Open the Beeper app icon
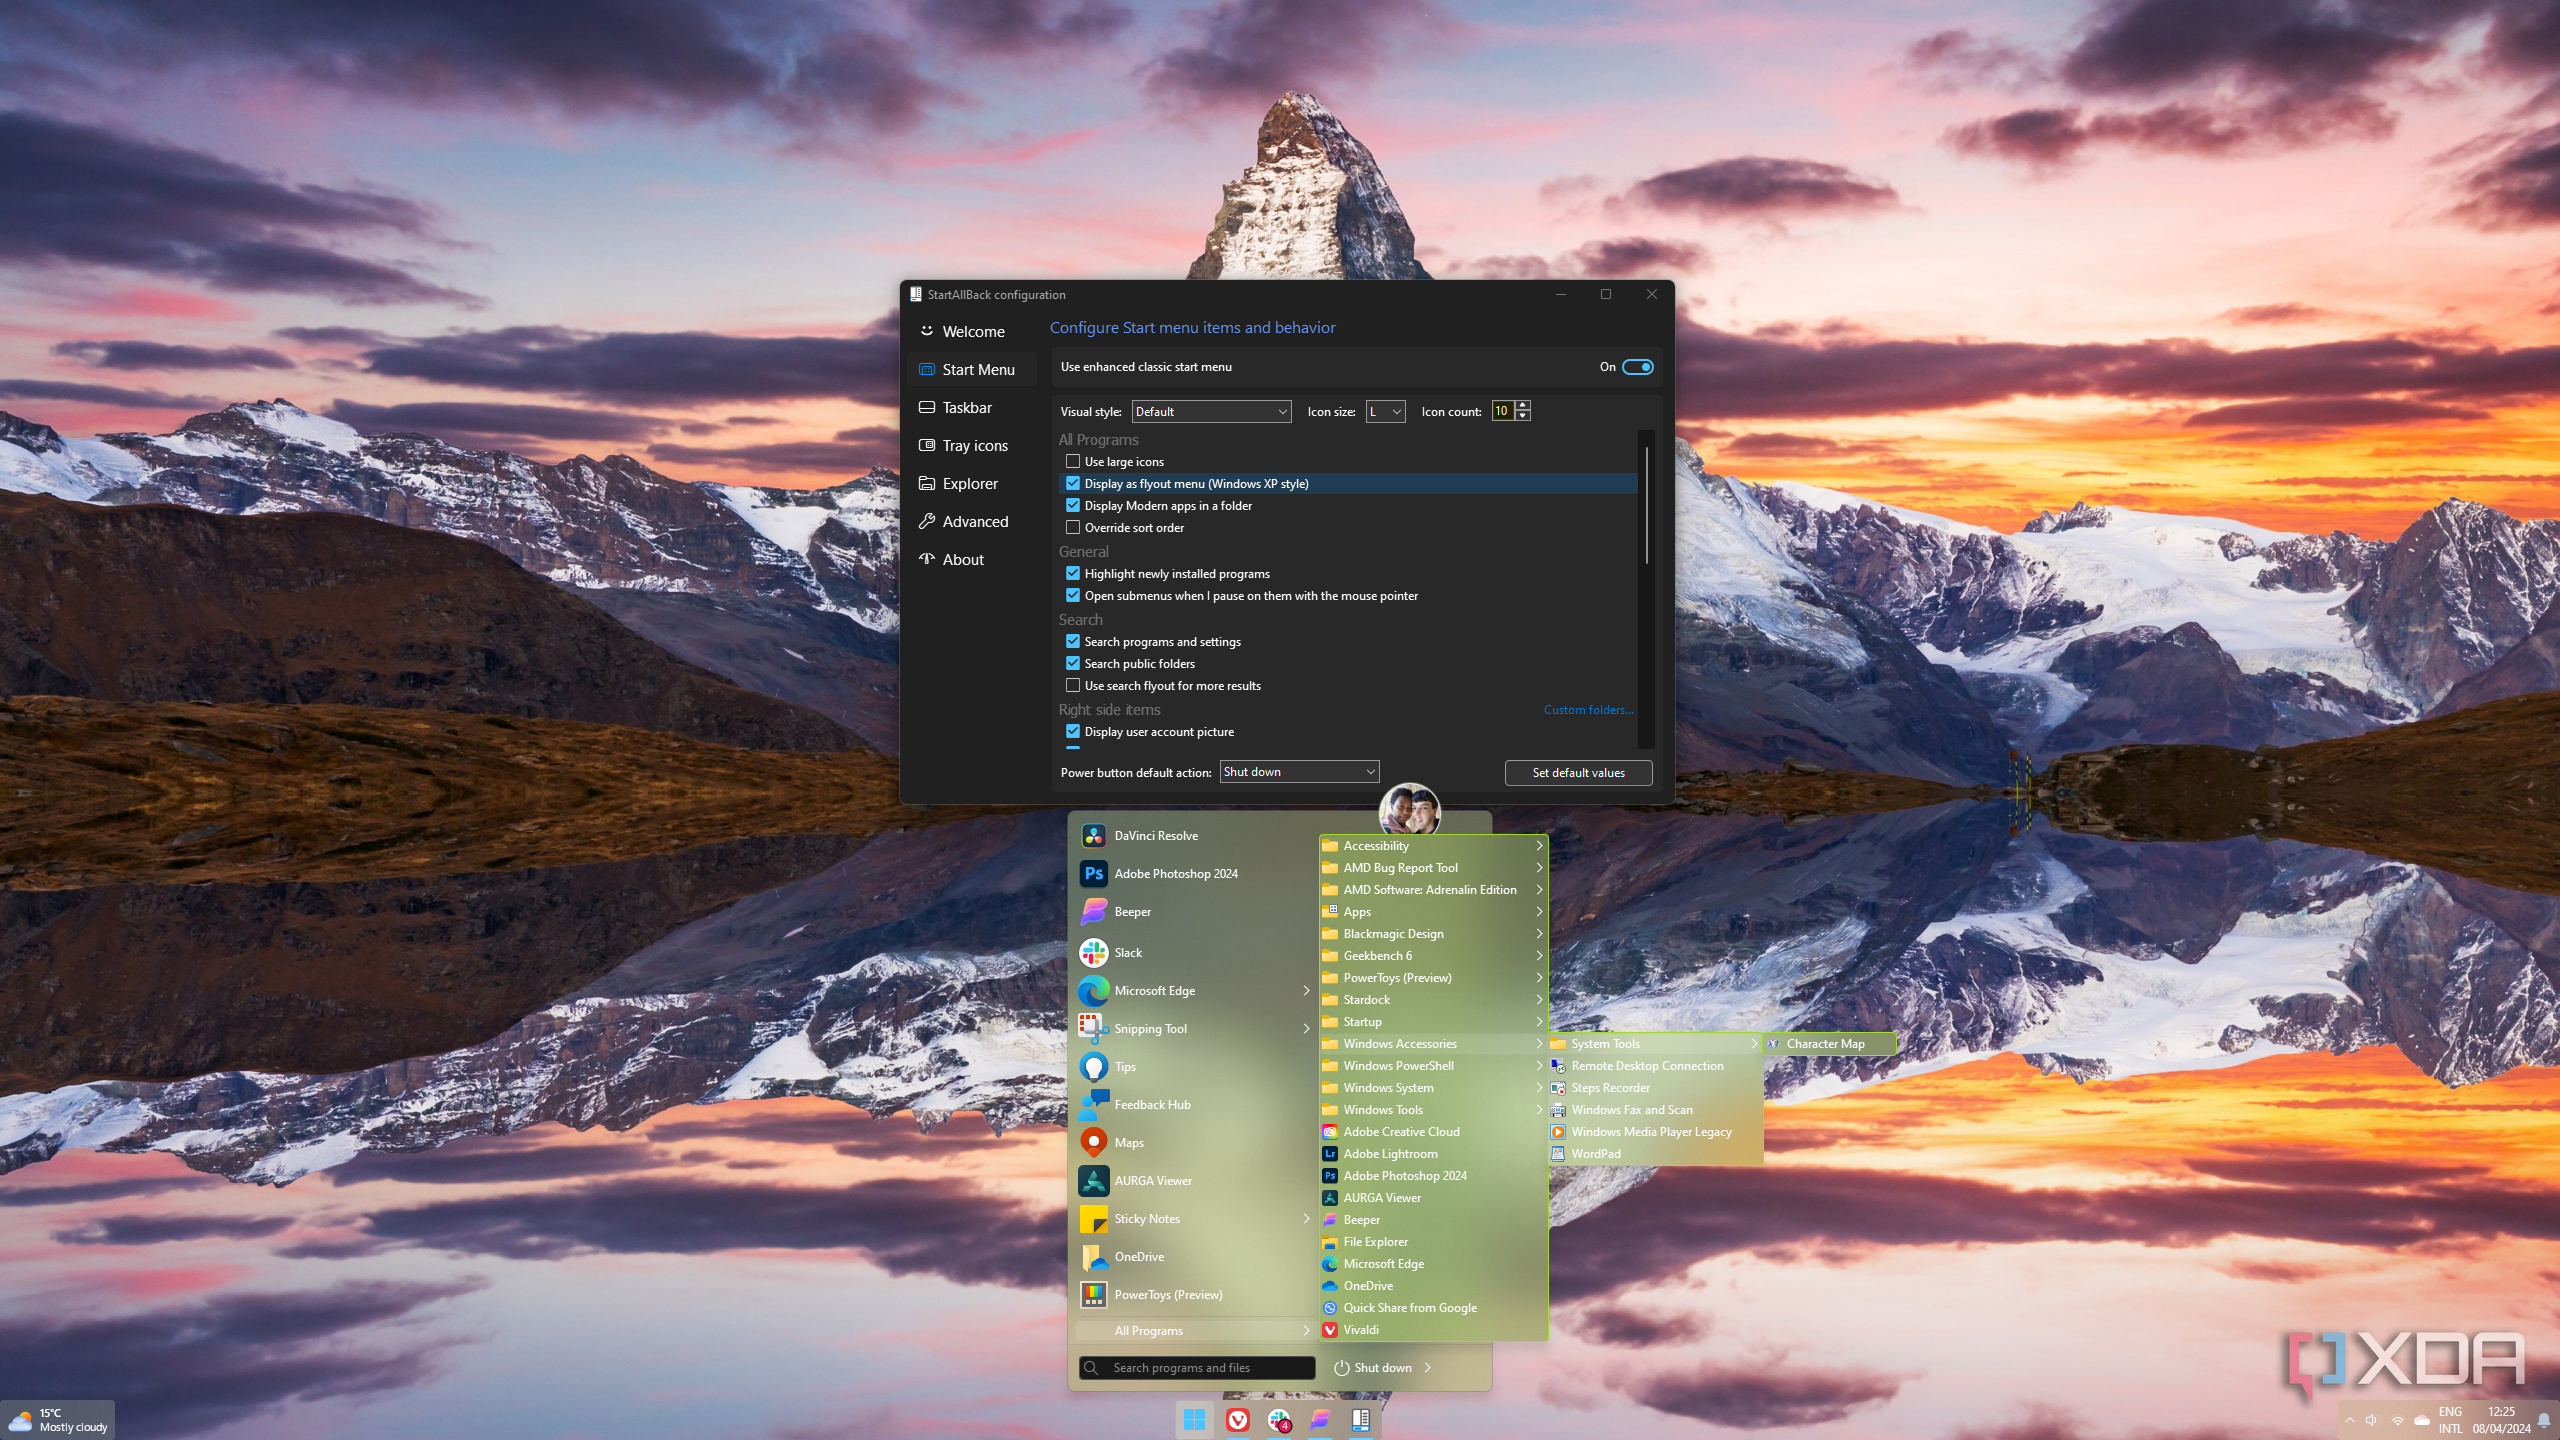This screenshot has height=1440, width=2560. 1094,912
